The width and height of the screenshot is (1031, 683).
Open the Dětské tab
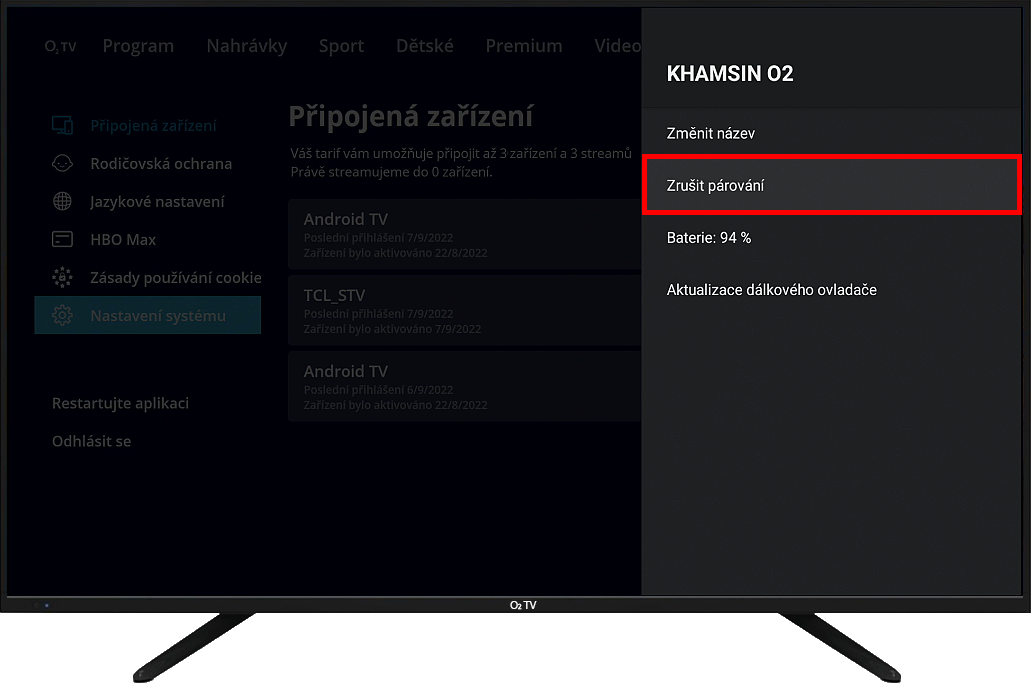point(424,46)
